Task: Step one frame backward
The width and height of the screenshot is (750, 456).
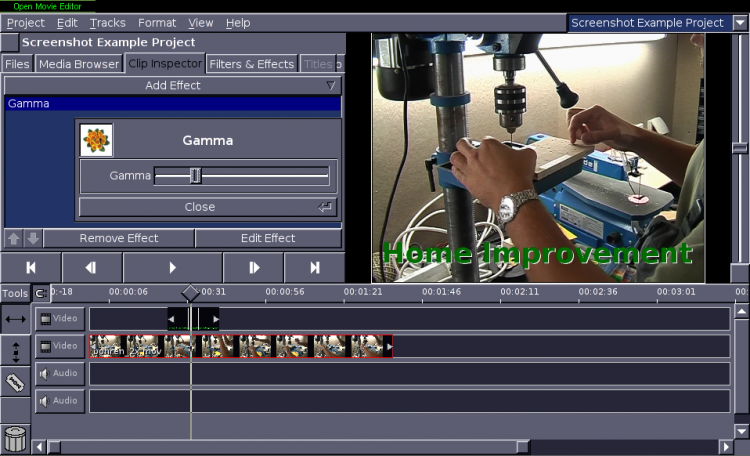Action: click(x=91, y=267)
